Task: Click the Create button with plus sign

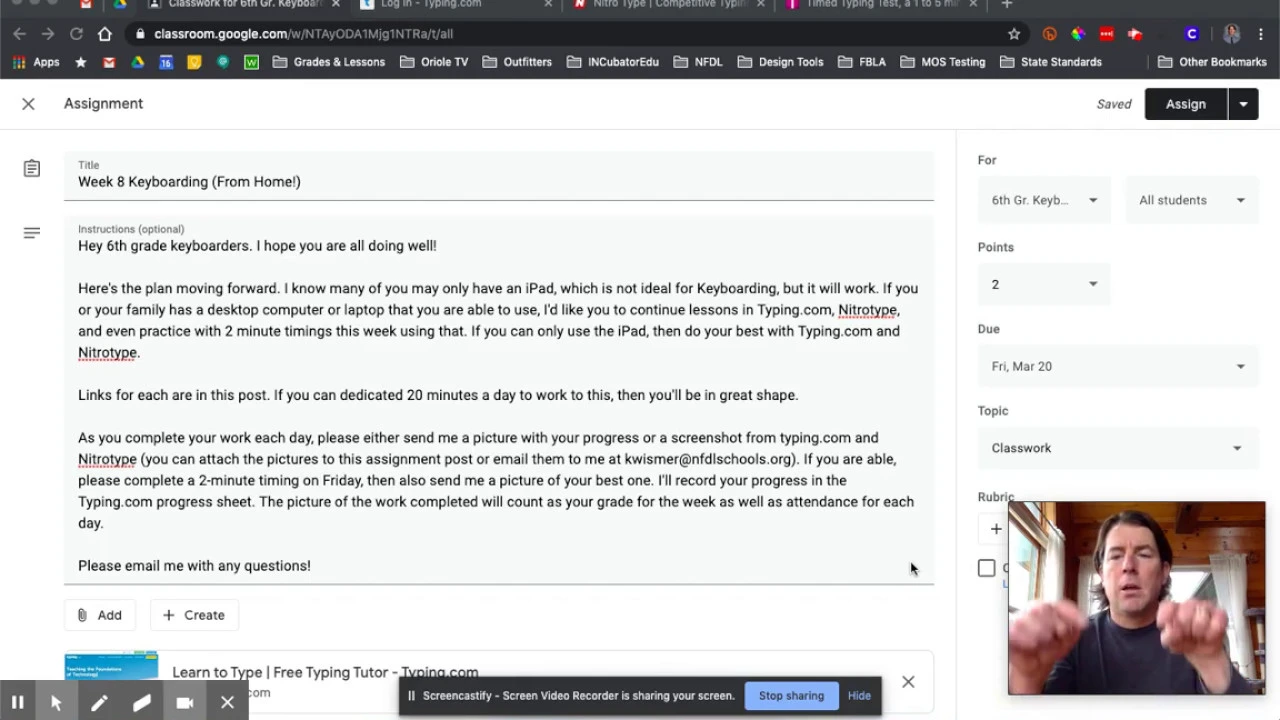Action: 194,615
